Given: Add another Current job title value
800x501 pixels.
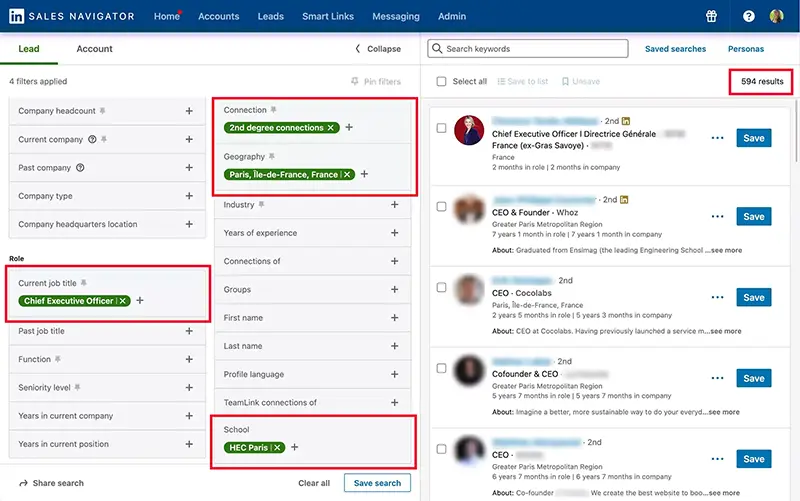Looking at the screenshot, I should (140, 300).
